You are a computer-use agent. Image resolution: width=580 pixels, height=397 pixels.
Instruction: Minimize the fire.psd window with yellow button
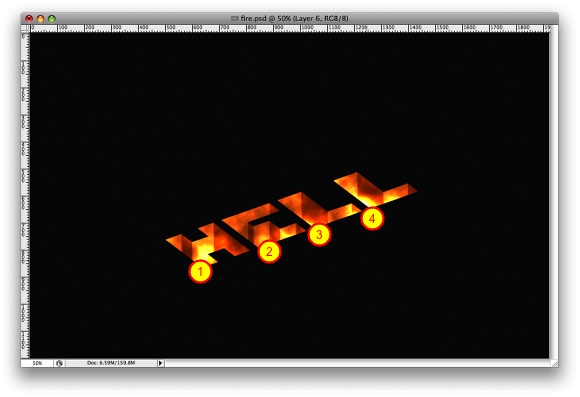(40, 18)
